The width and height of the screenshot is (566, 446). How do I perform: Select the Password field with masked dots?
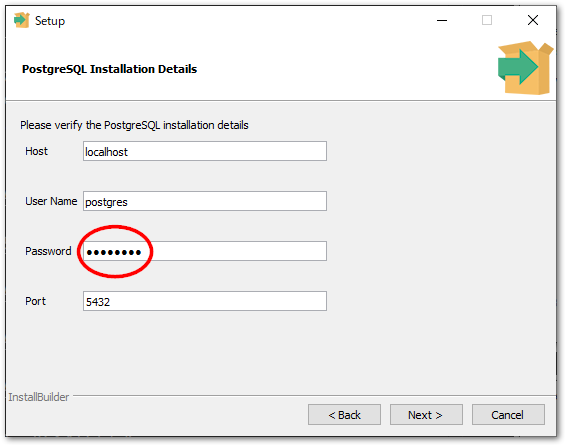coord(205,251)
